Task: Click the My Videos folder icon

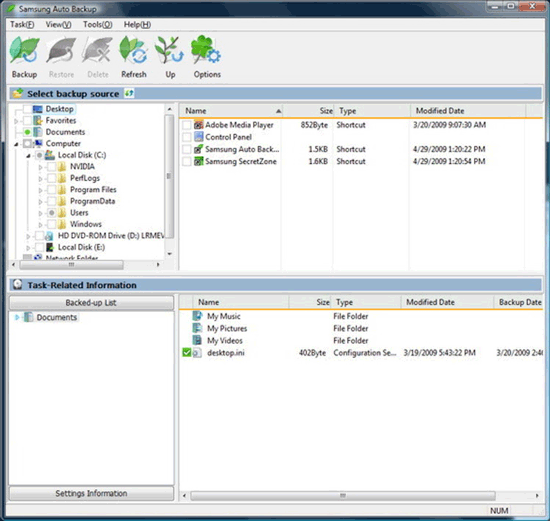Action: pos(197,340)
